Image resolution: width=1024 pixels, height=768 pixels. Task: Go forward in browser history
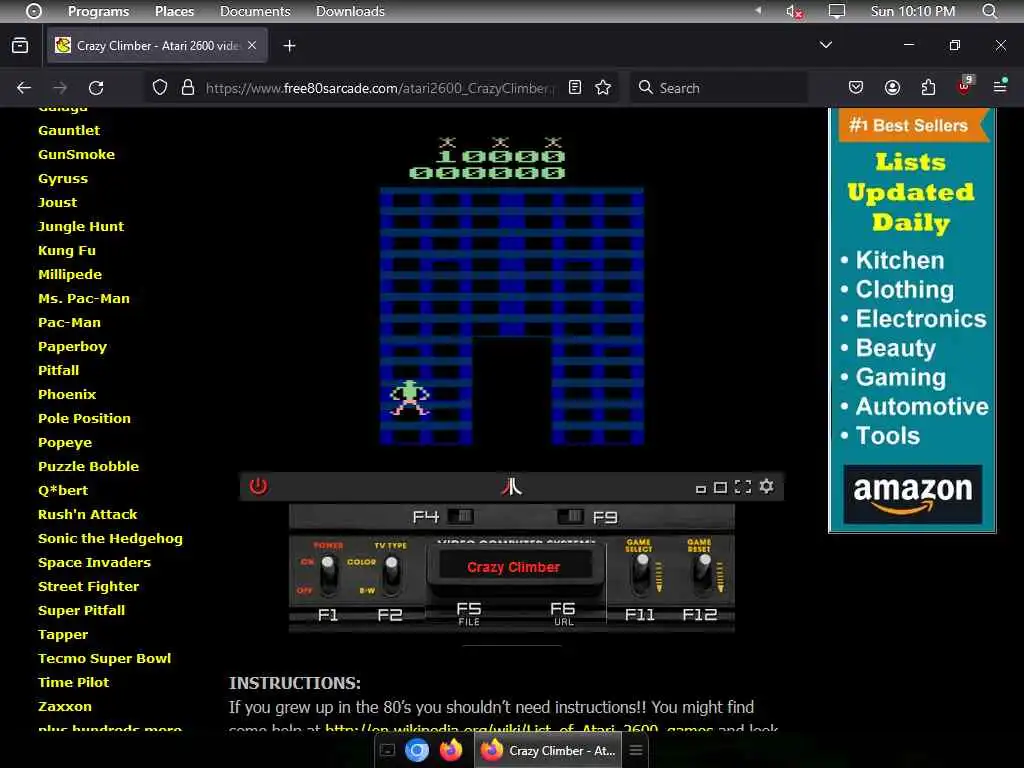60,88
